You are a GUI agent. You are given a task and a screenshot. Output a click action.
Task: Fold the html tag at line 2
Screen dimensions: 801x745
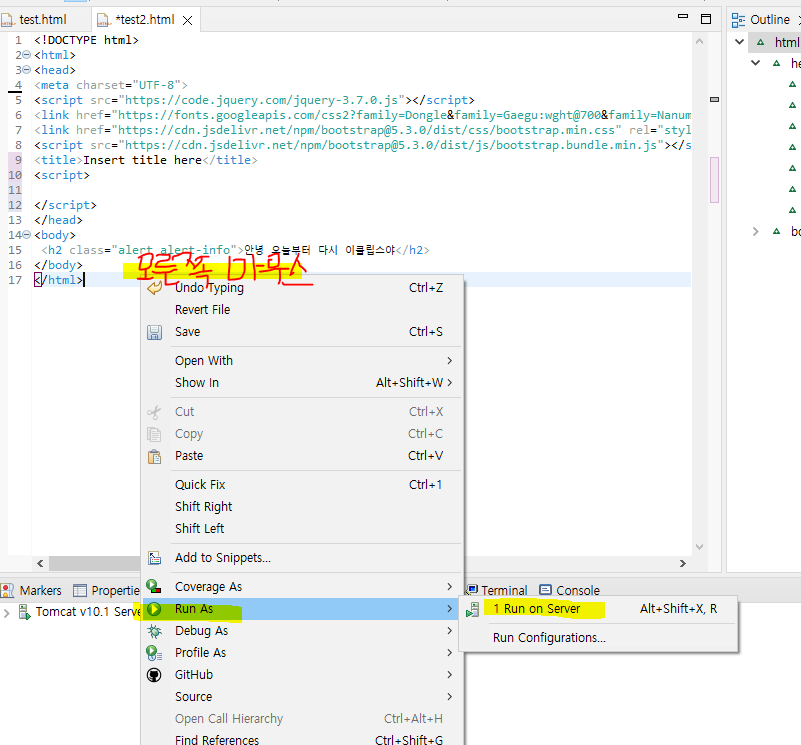27,55
